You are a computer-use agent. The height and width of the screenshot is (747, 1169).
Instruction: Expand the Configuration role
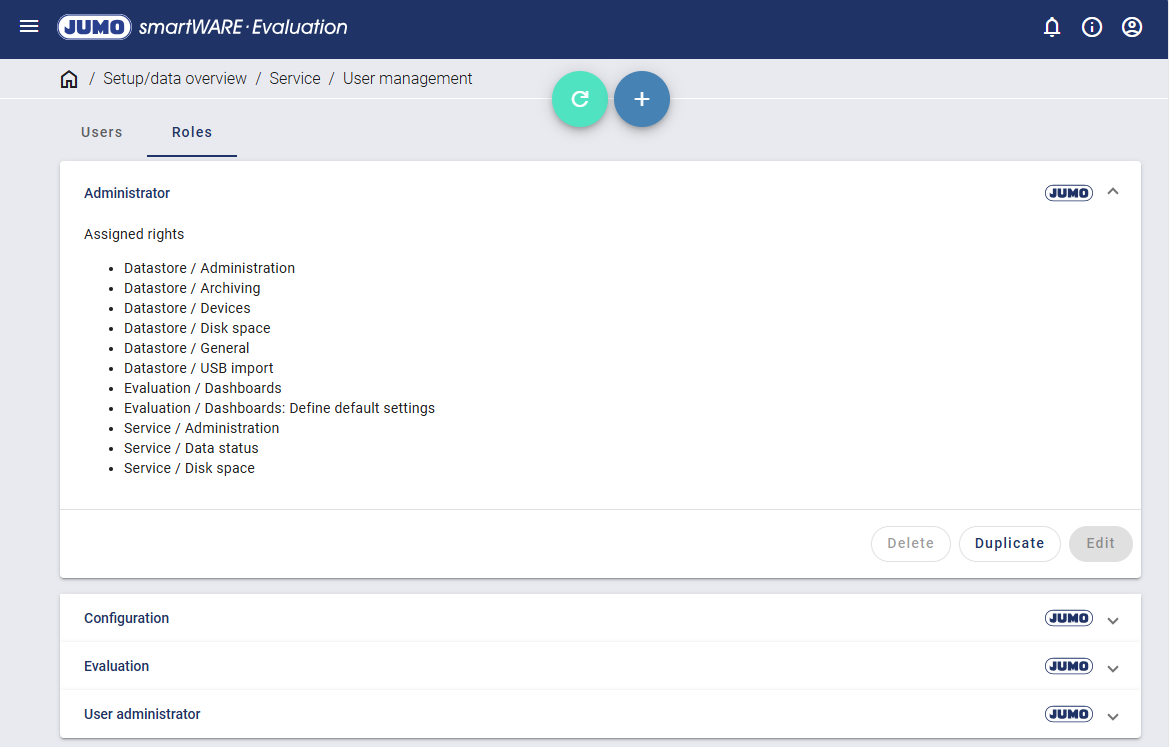point(1113,620)
